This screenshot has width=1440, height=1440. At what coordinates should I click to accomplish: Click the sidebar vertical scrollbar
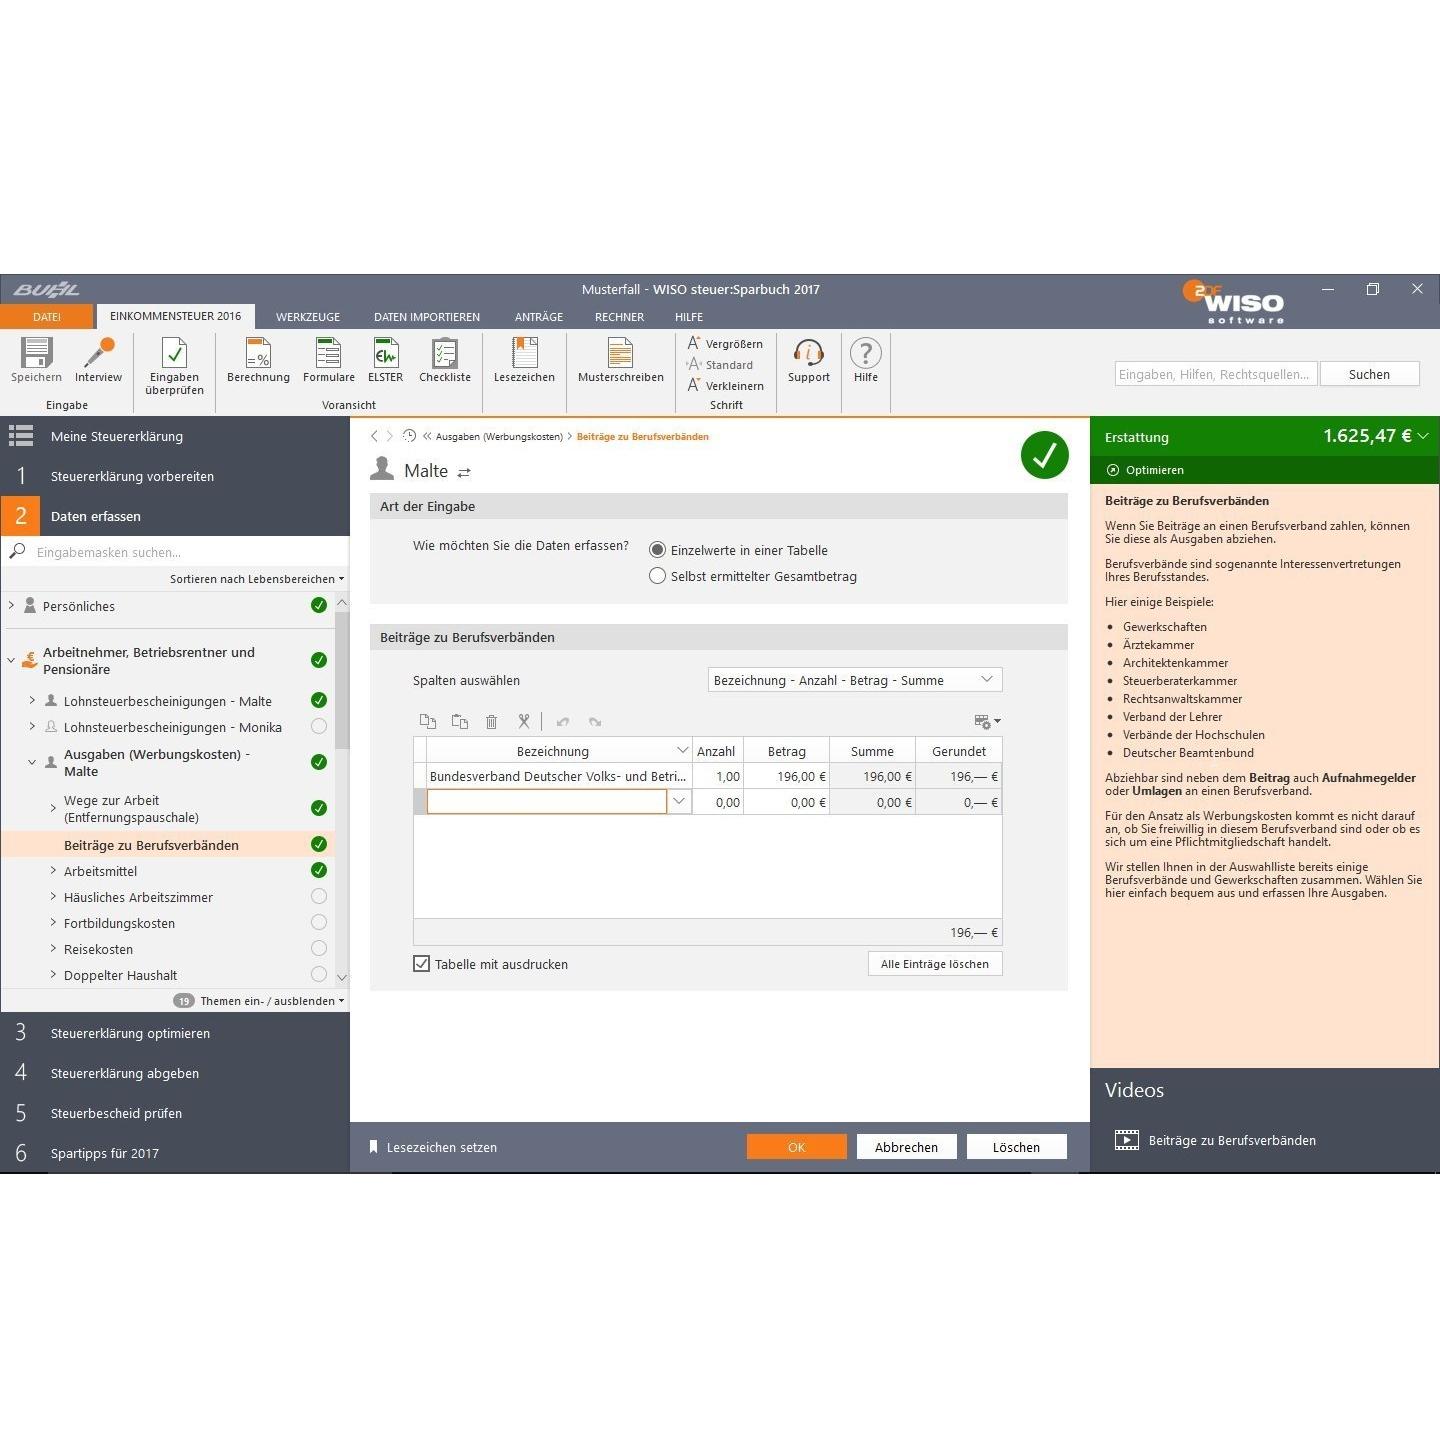pyautogui.click(x=342, y=680)
